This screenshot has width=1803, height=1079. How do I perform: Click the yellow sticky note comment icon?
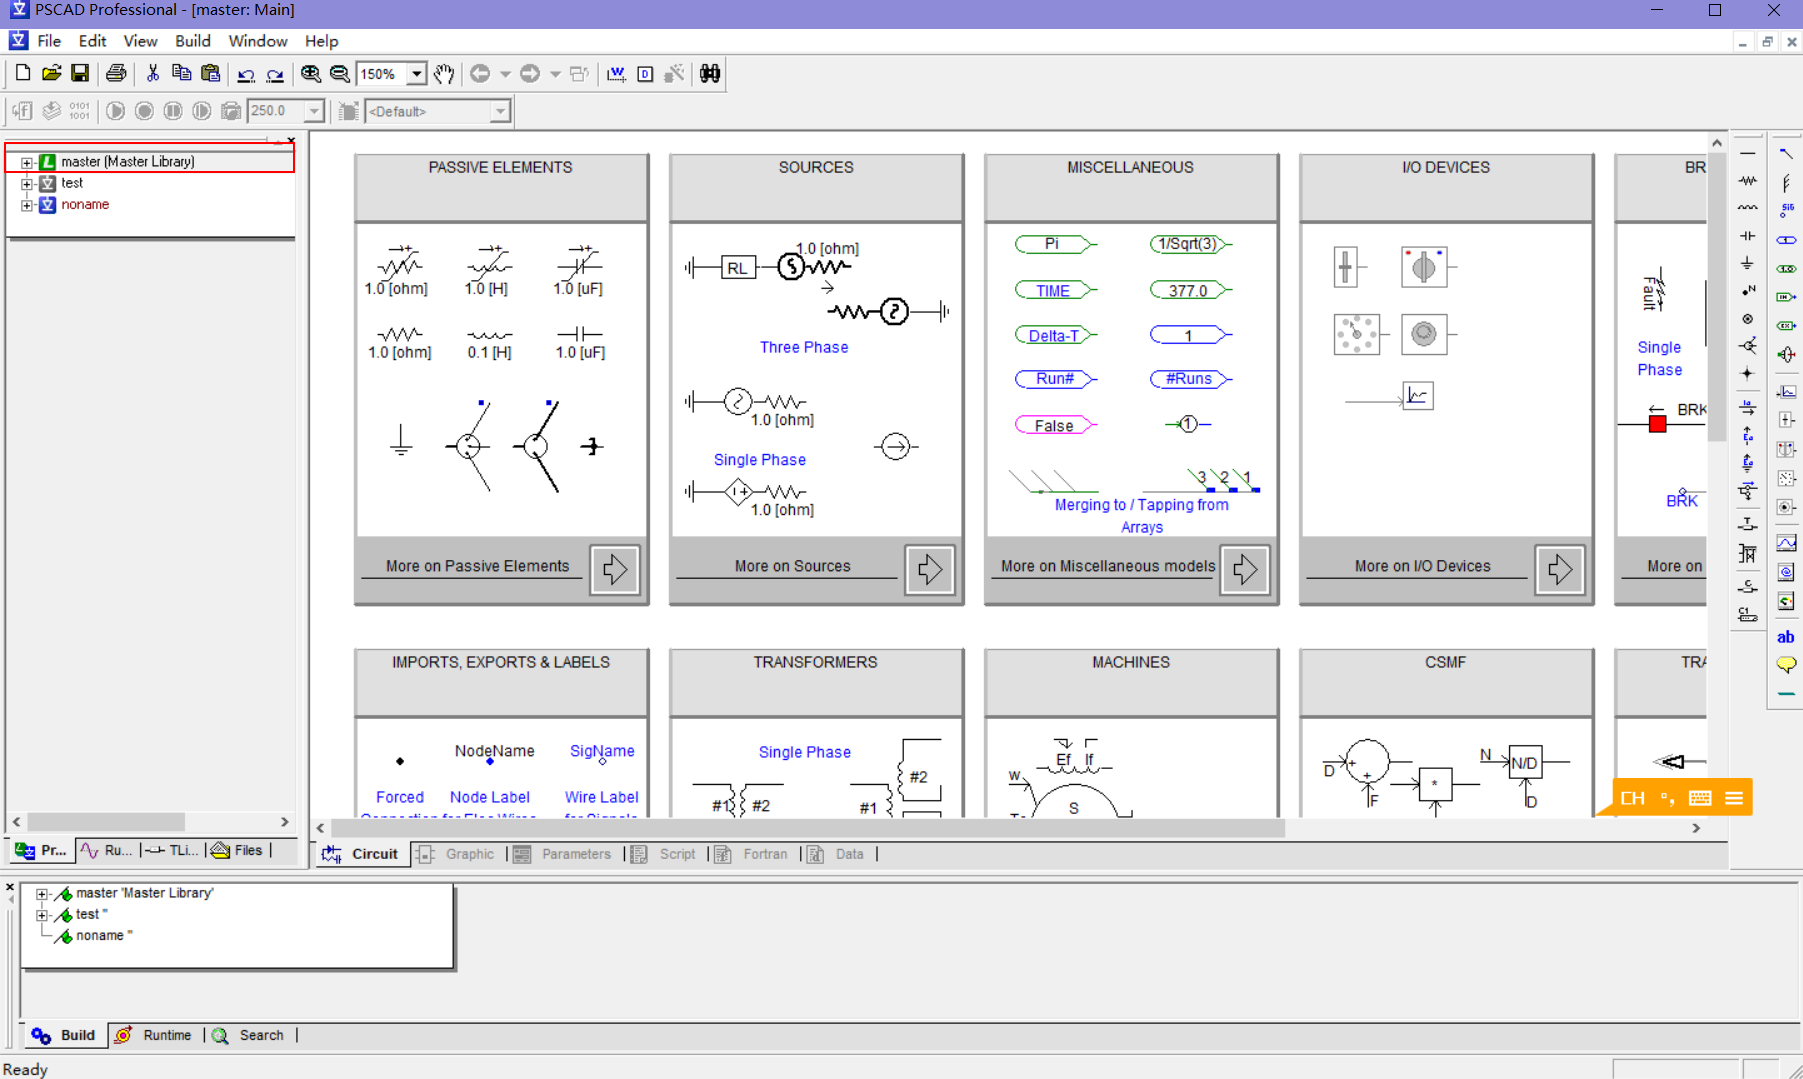click(1786, 665)
